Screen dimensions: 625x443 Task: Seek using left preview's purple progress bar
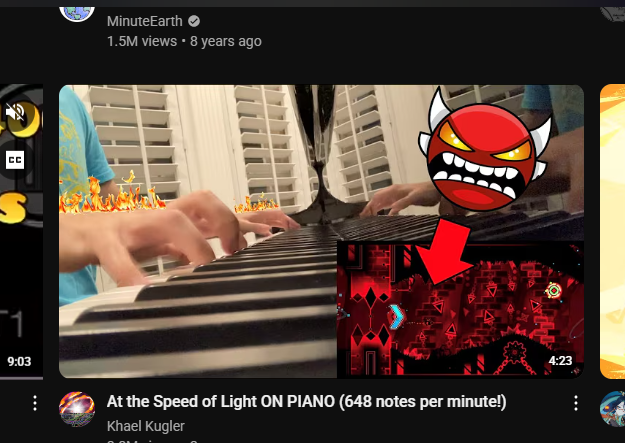tap(22, 378)
